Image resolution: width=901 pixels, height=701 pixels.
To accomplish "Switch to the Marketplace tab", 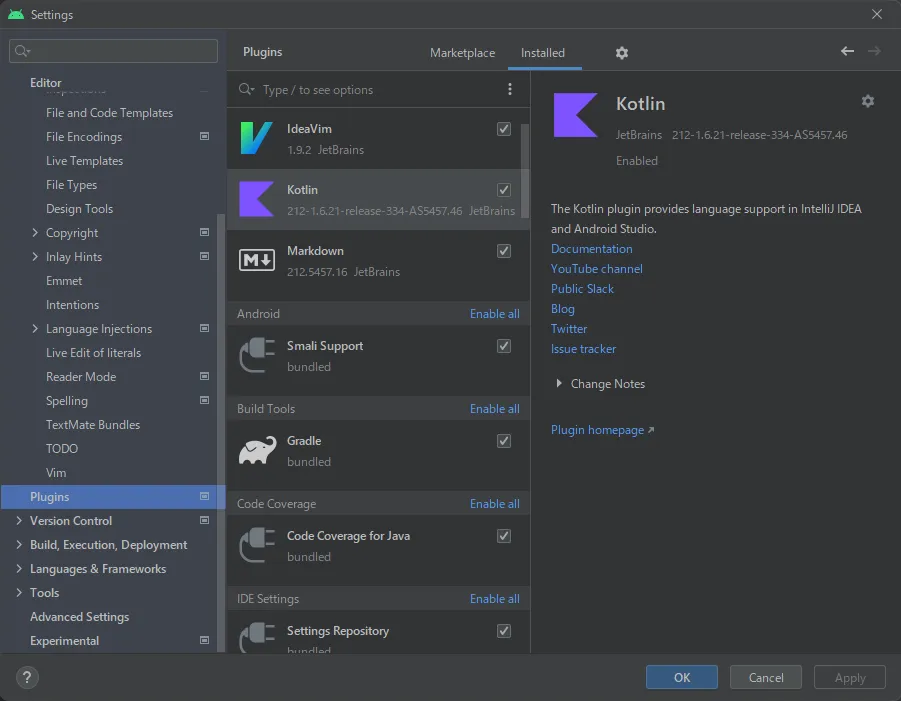I will (462, 53).
